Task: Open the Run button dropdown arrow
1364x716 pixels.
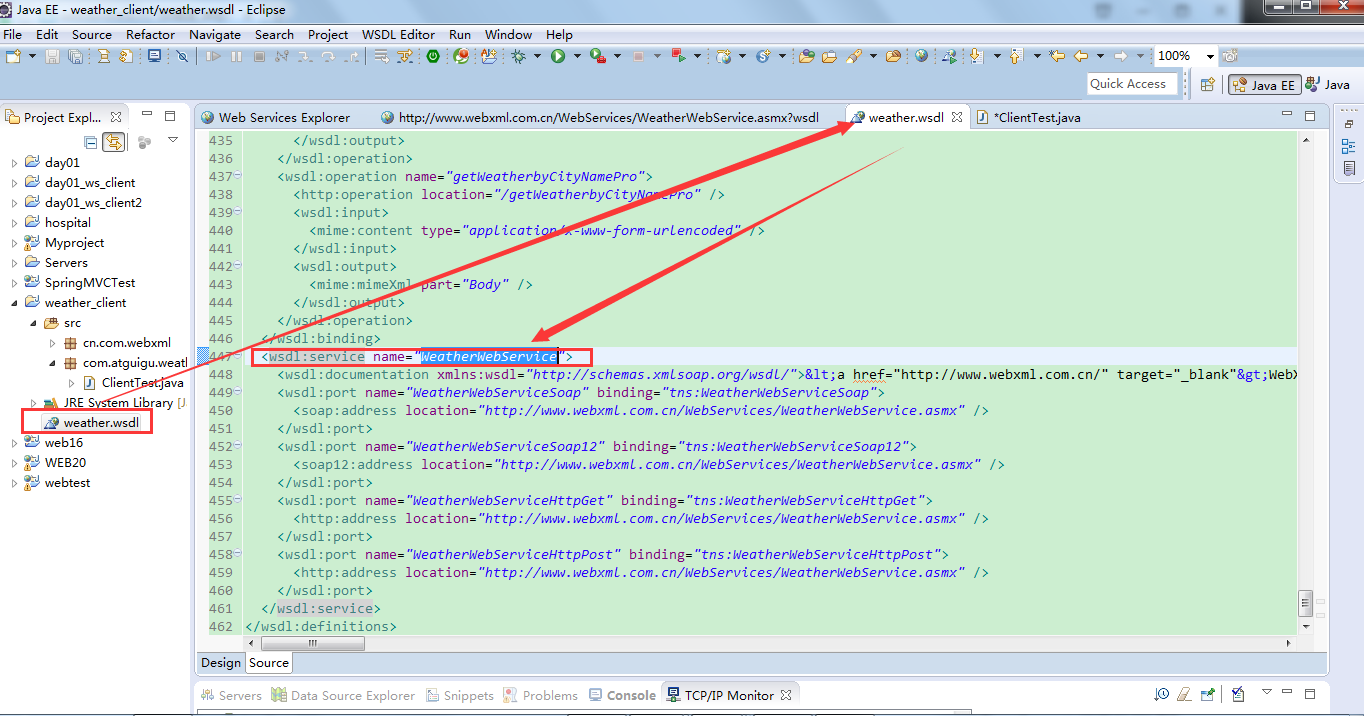Action: tap(576, 57)
